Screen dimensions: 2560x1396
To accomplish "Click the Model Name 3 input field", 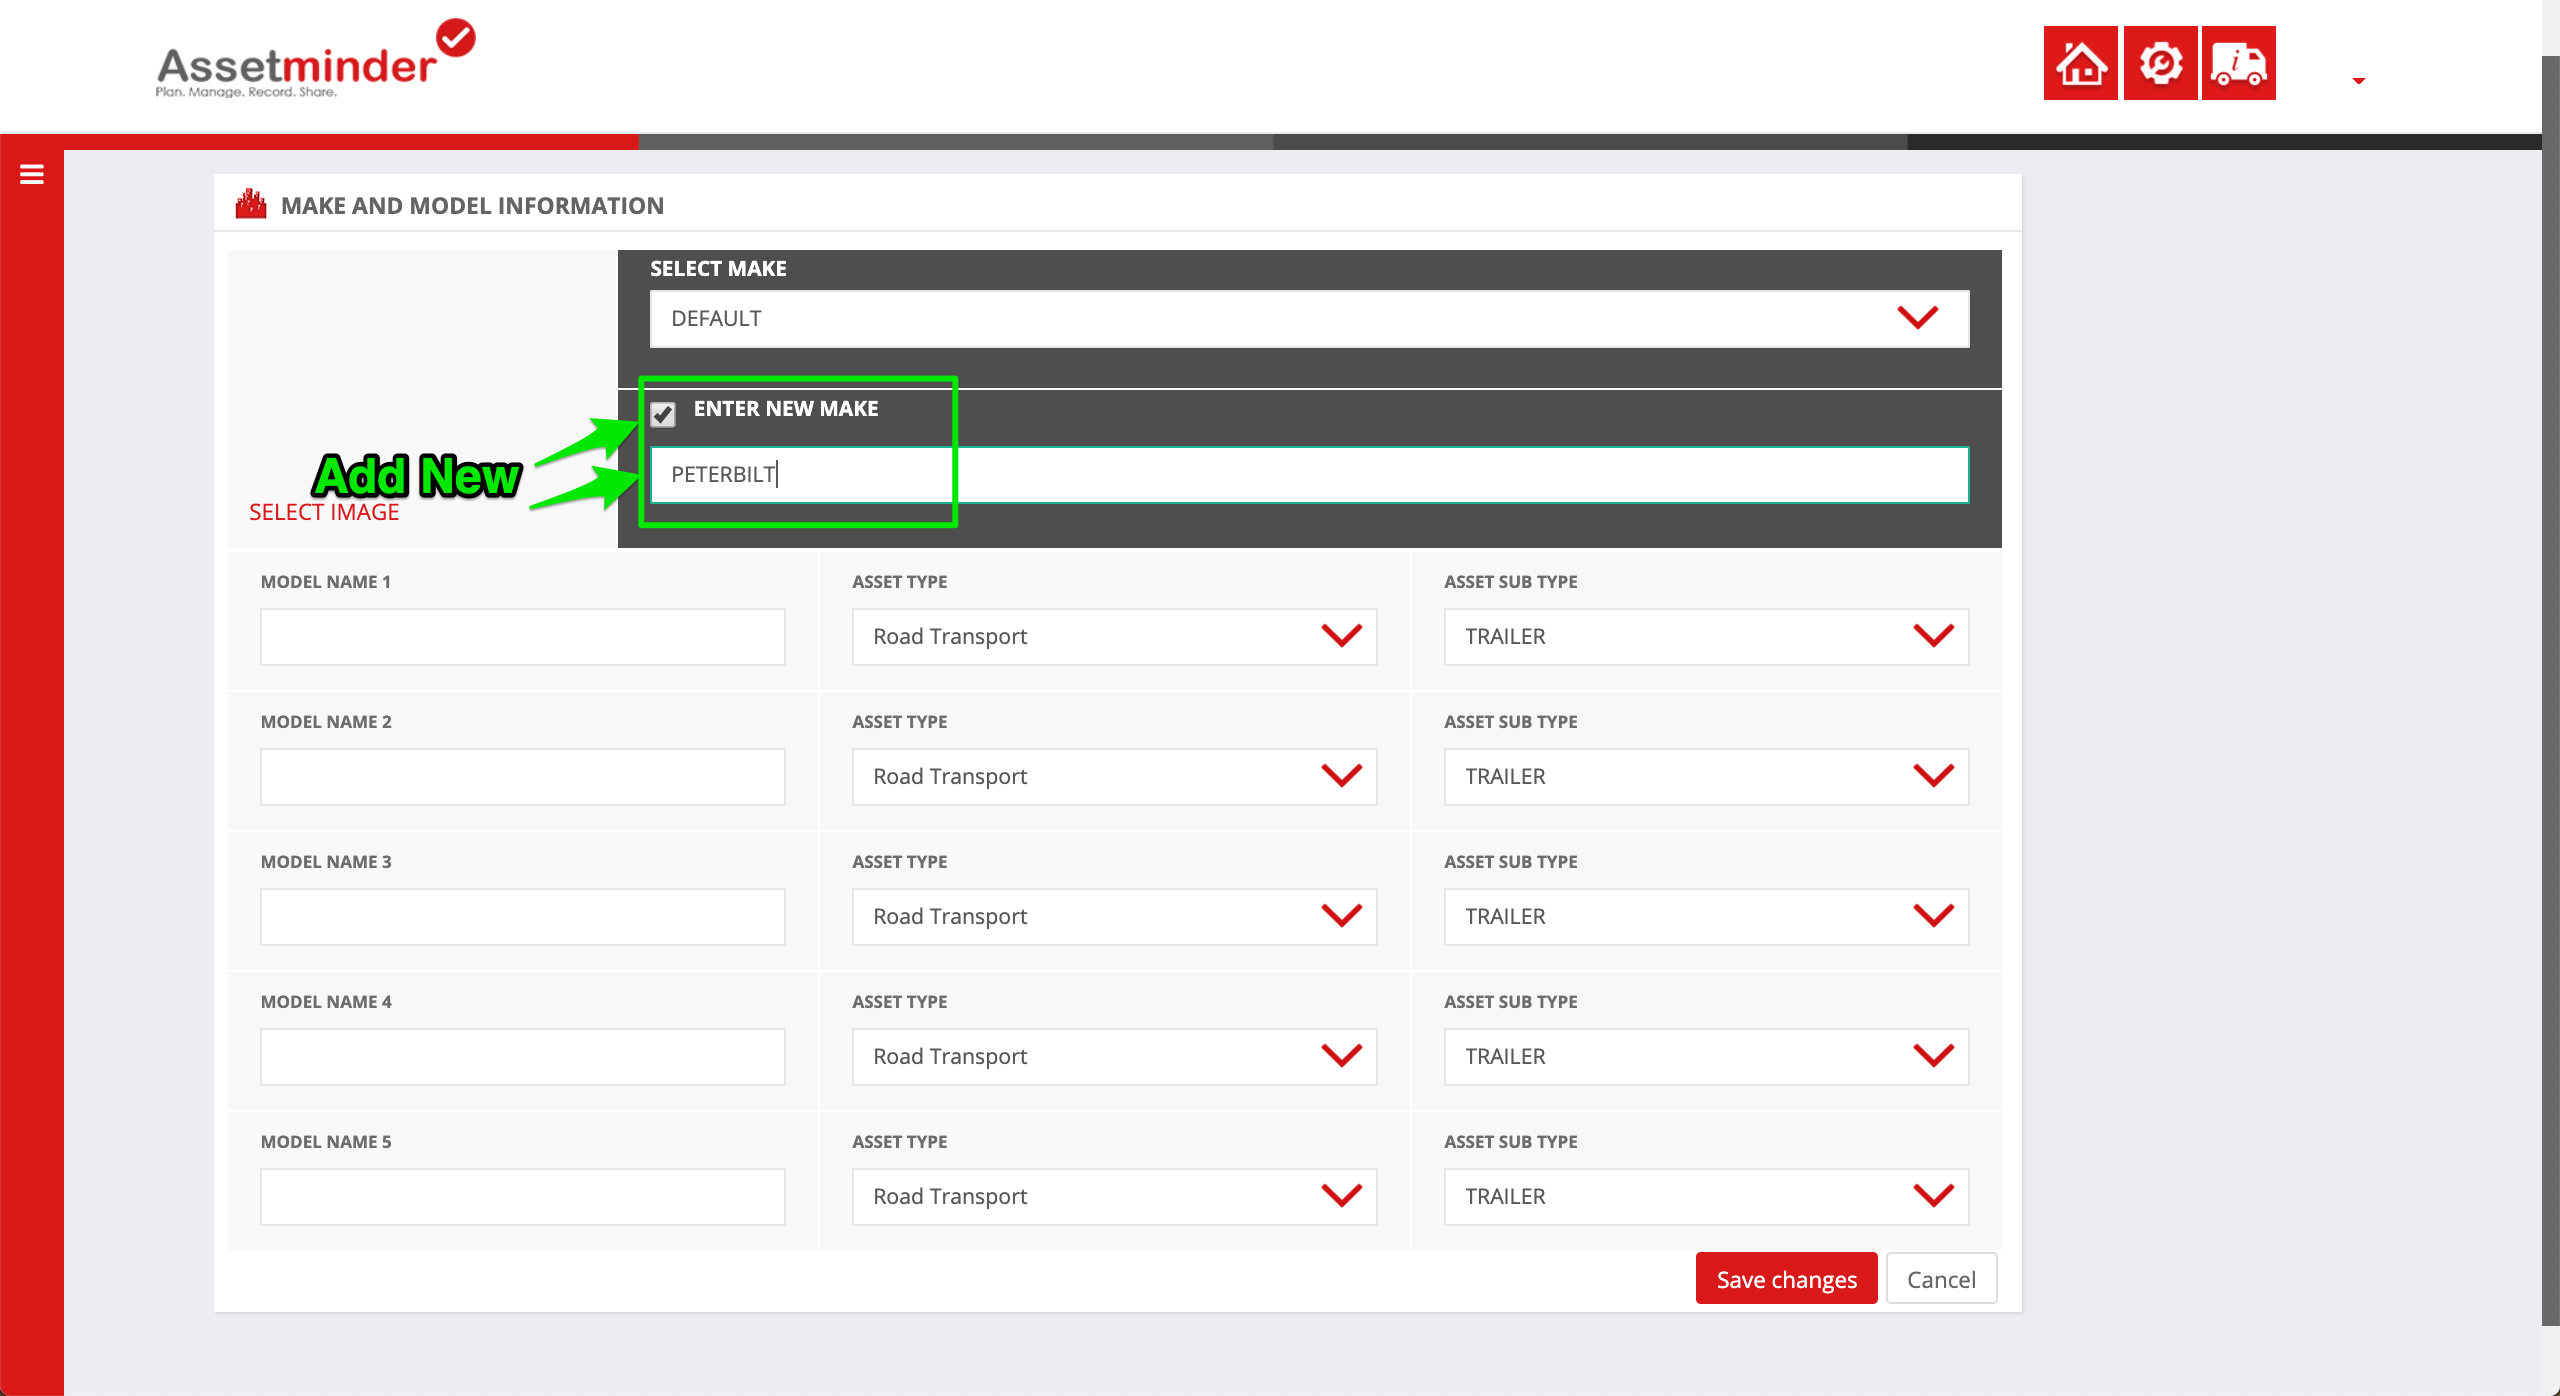I will (523, 917).
